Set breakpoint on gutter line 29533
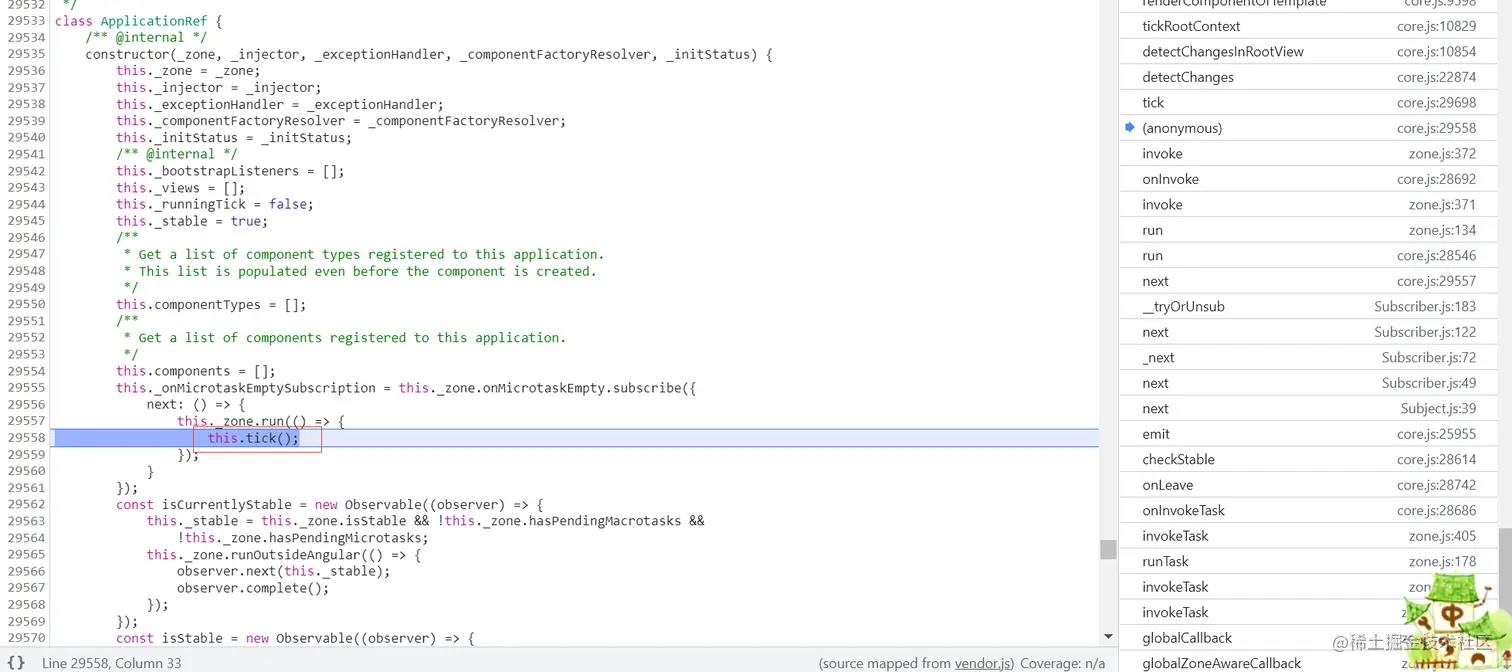Image resolution: width=1512 pixels, height=672 pixels. click(26, 20)
